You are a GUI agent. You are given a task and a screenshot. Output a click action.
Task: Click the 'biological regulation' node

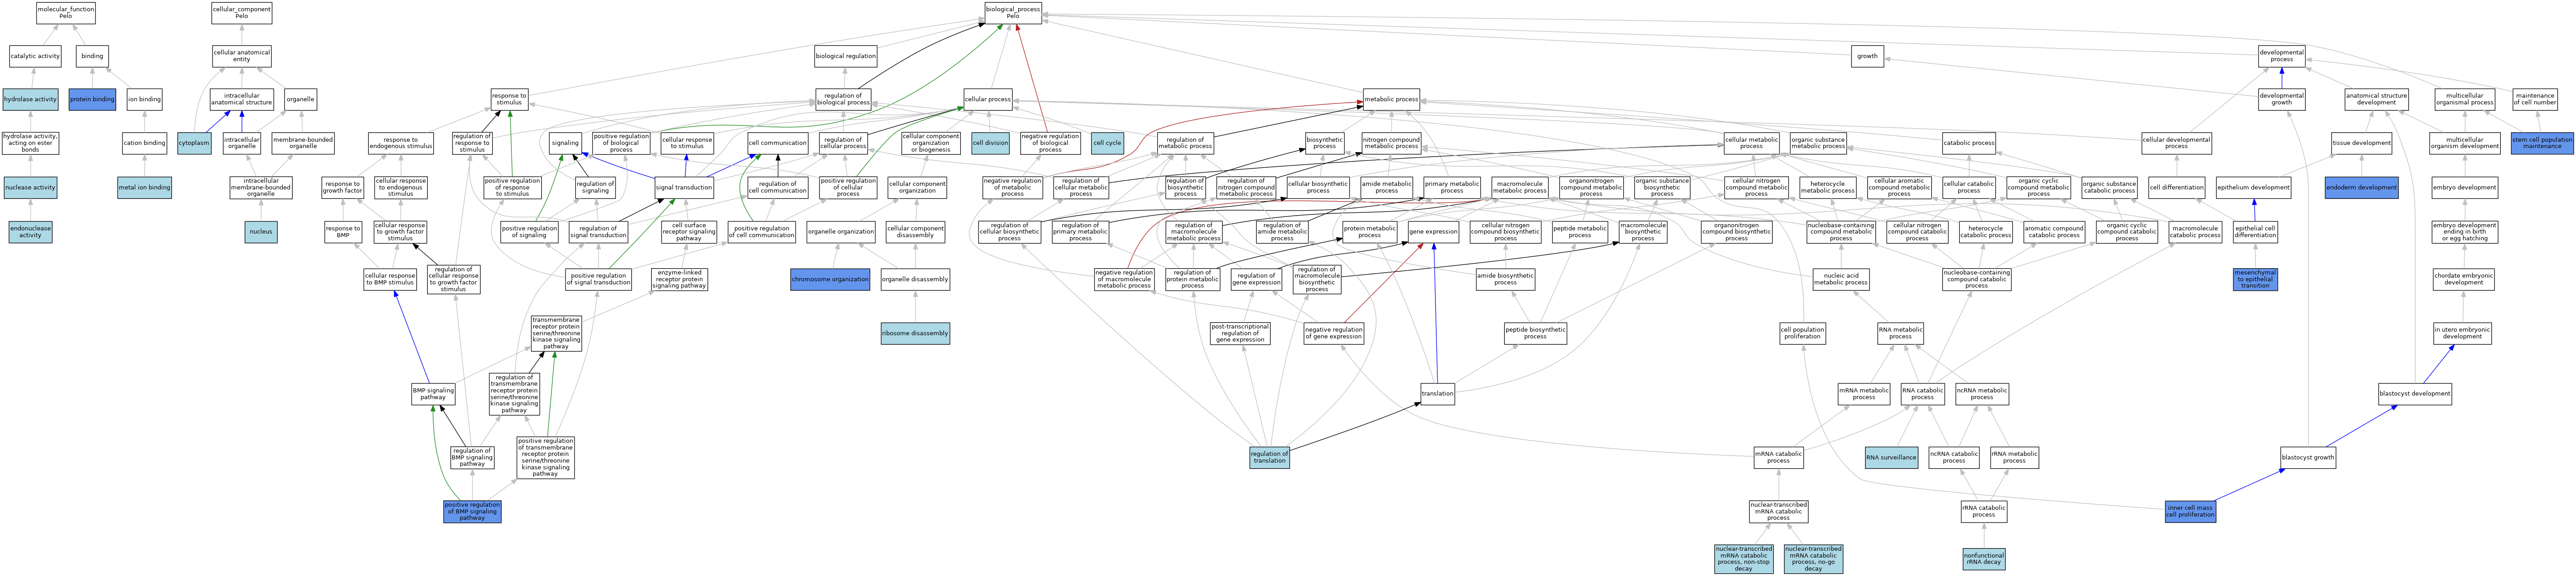845,56
